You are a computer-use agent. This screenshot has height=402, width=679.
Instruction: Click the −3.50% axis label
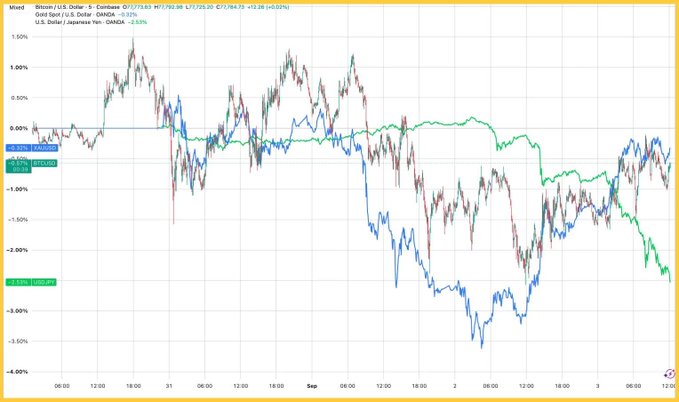[17, 341]
